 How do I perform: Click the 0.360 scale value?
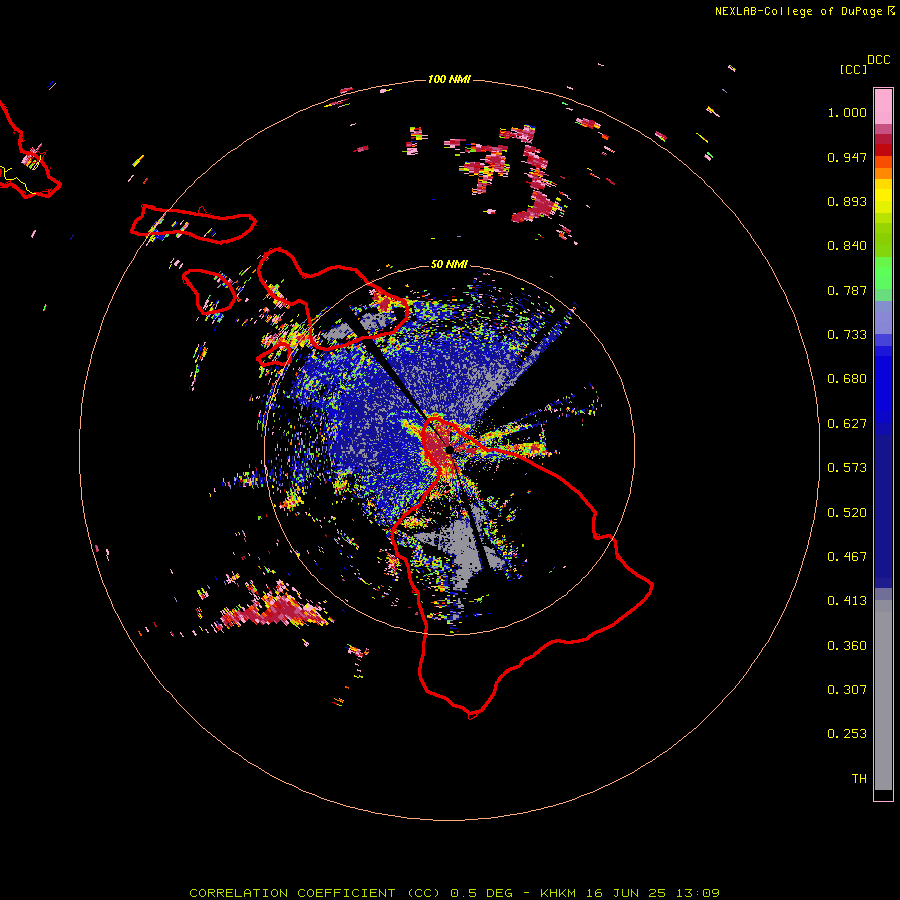pos(847,646)
